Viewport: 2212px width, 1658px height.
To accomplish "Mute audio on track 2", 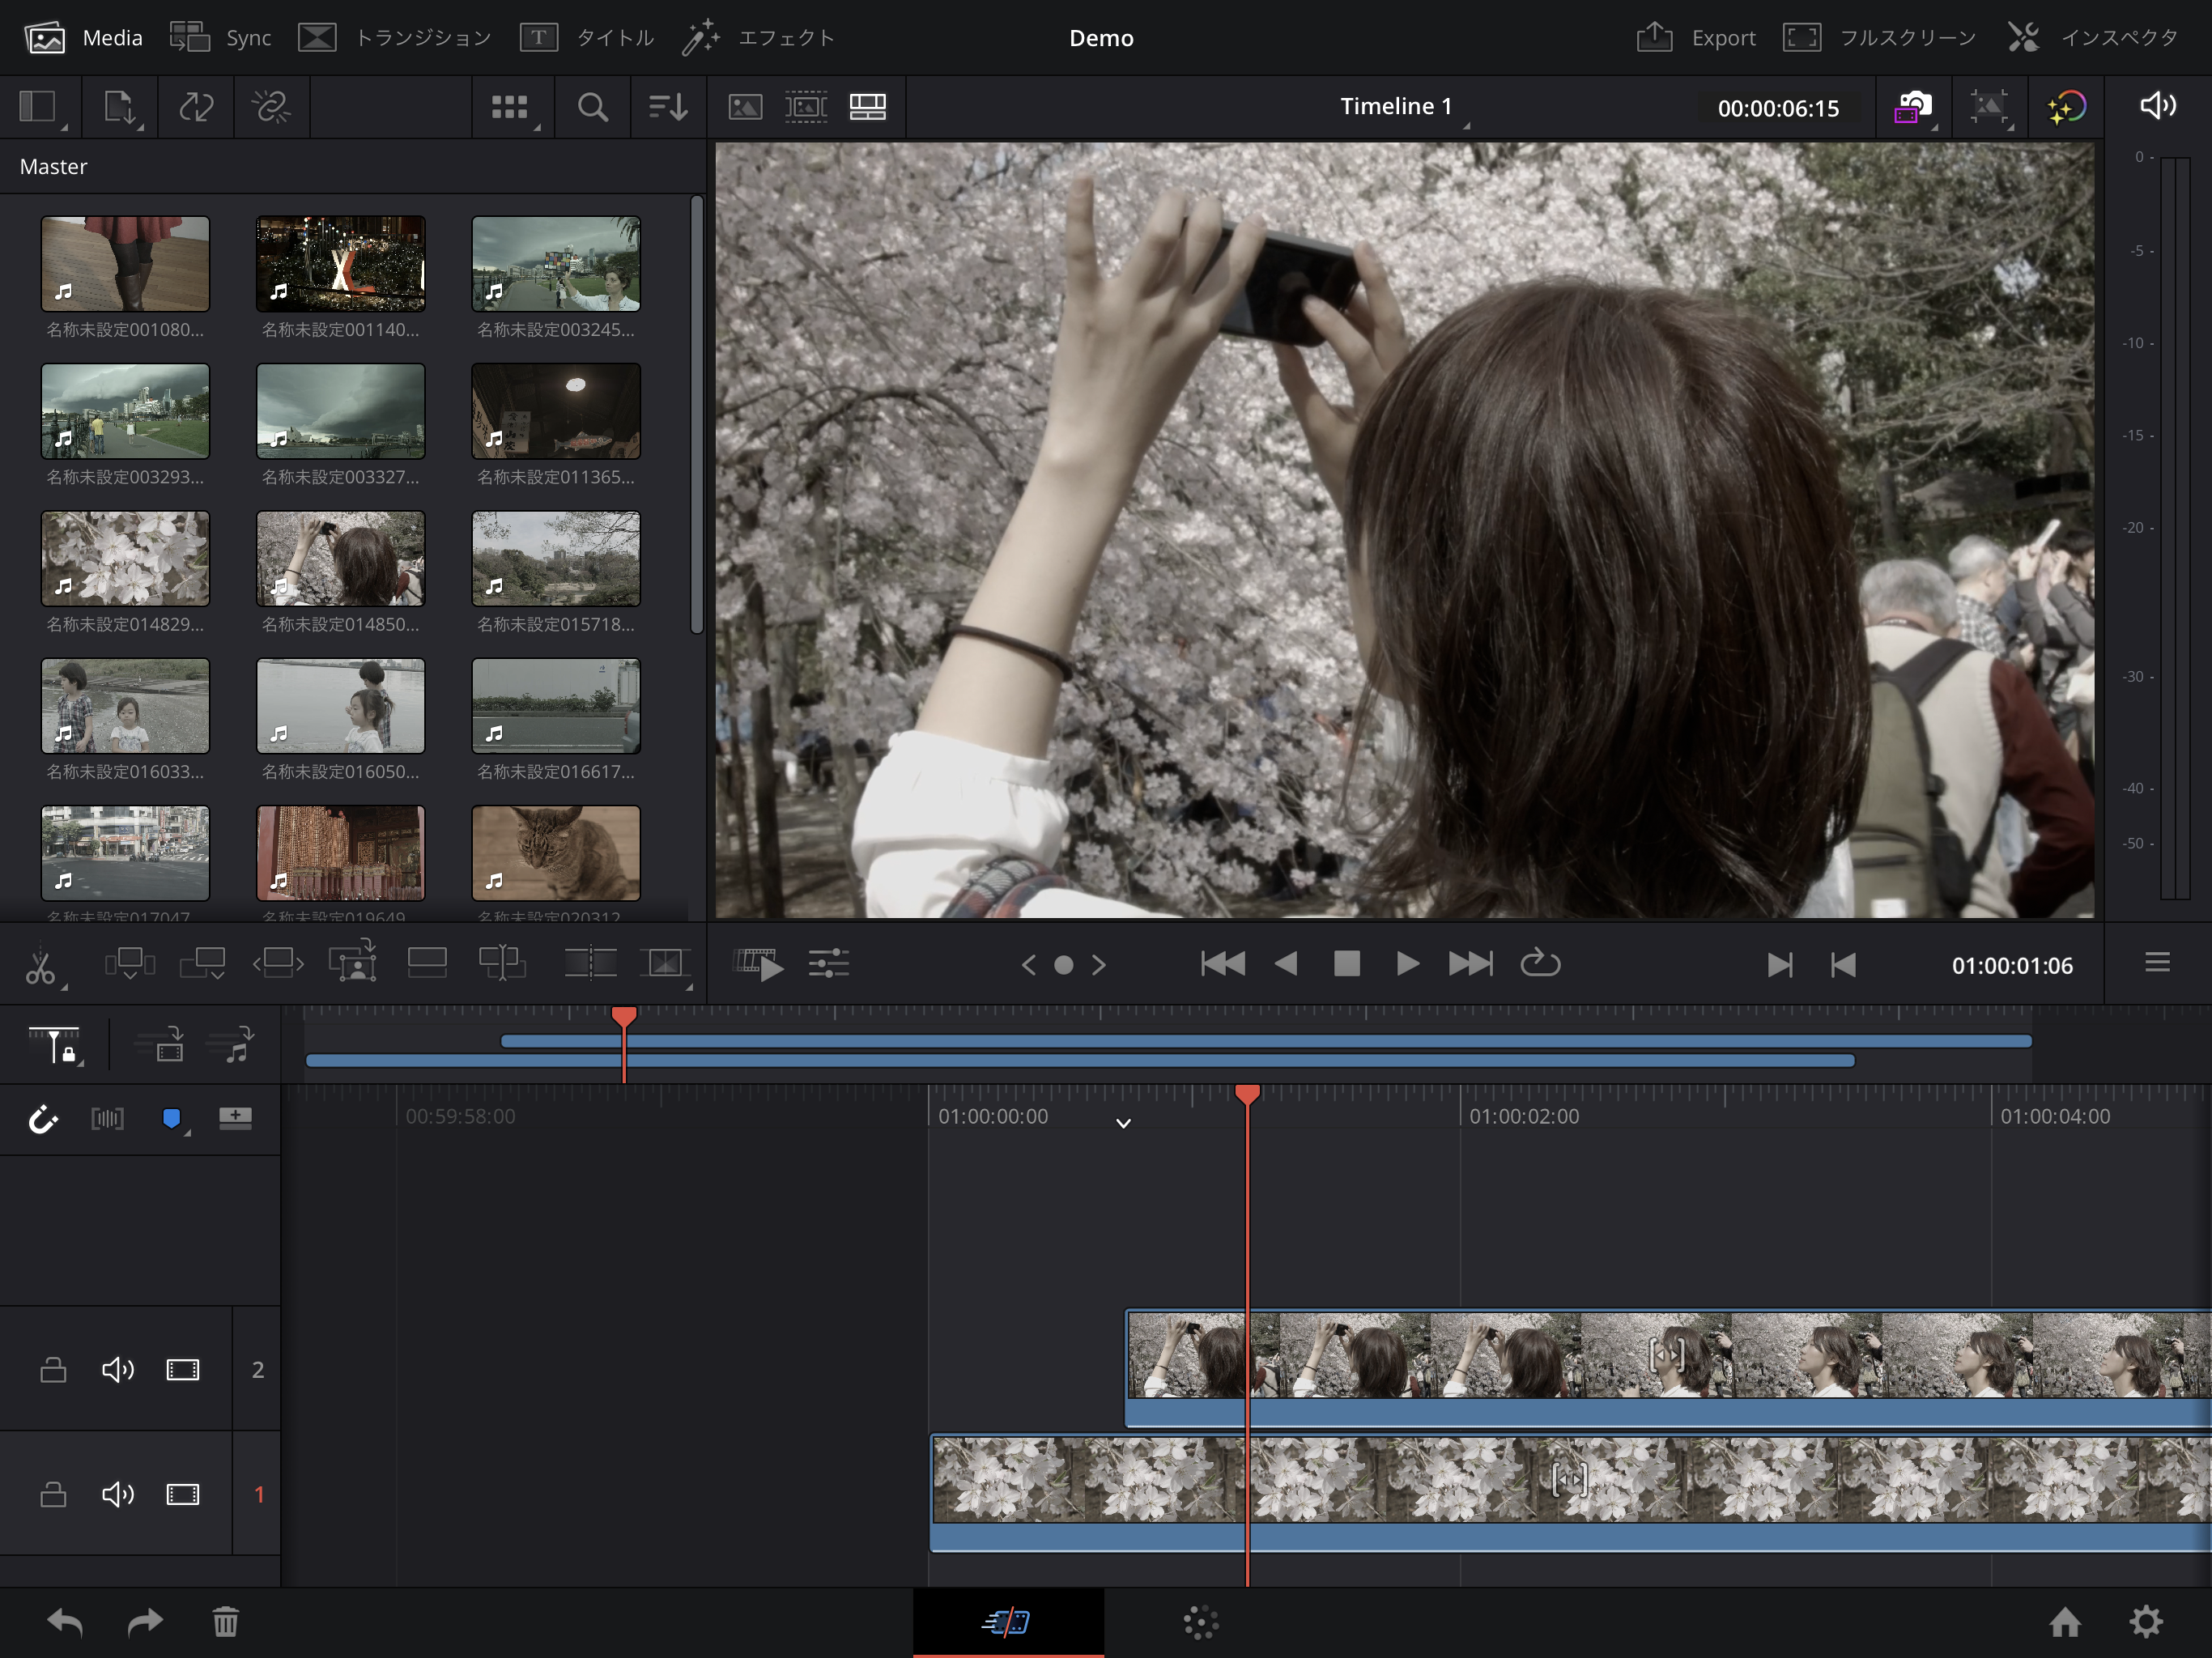I will click(x=118, y=1369).
